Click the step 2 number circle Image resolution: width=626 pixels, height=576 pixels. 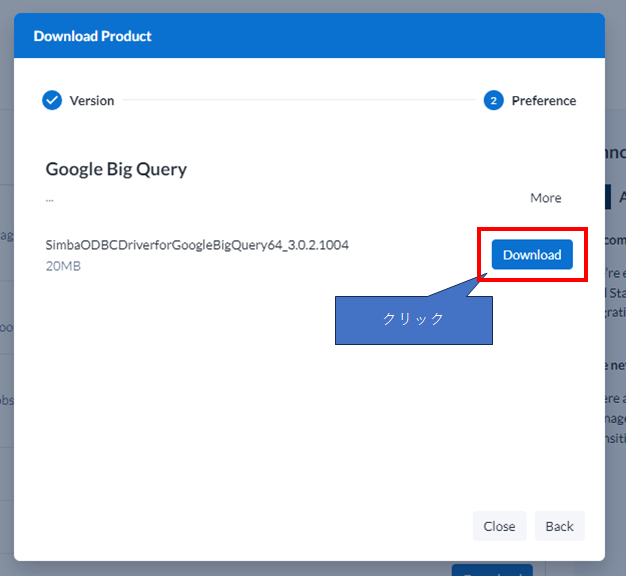pyautogui.click(x=493, y=100)
